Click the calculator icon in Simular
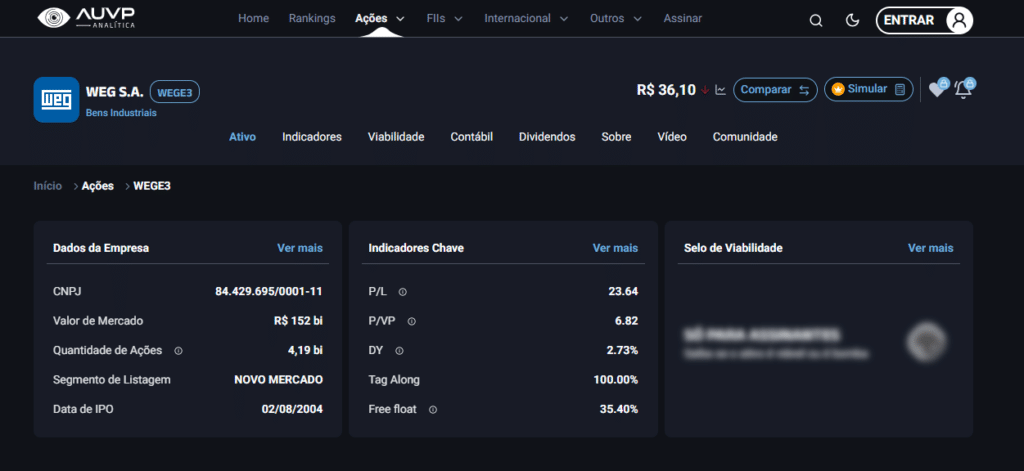Viewport: 1024px width, 471px height. pyautogui.click(x=900, y=89)
